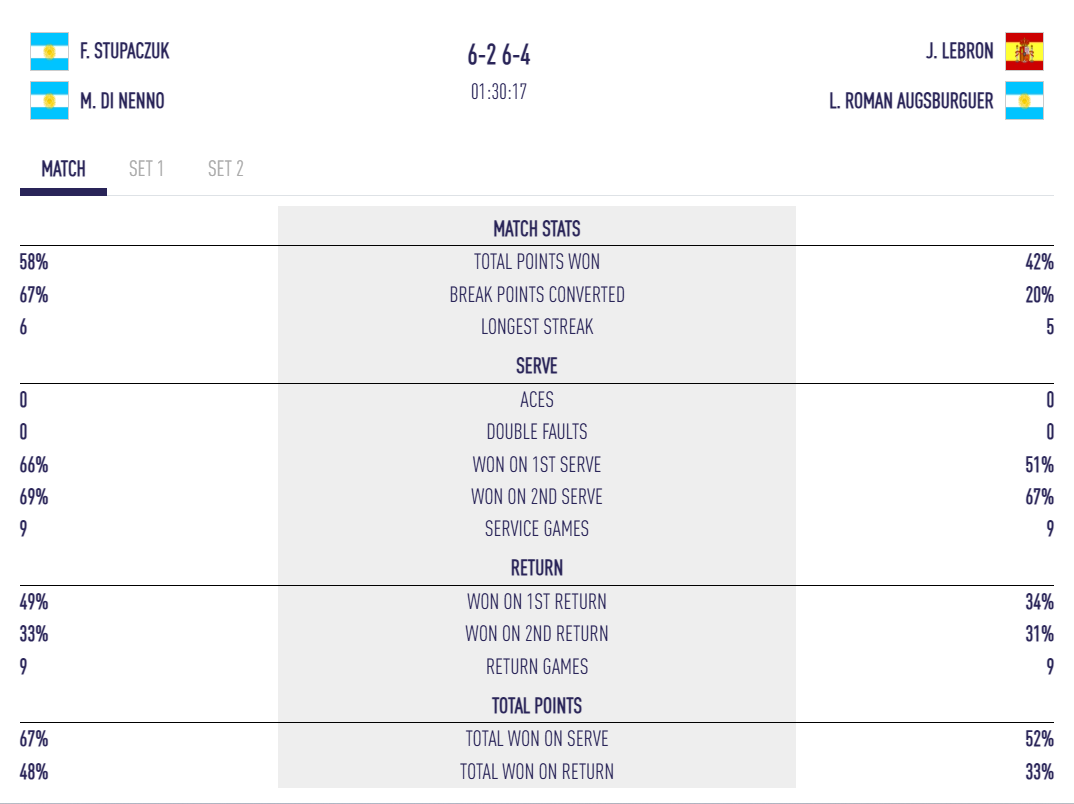Click player name M. Di Nenno
Screen dimensions: 1074x804
click(122, 101)
